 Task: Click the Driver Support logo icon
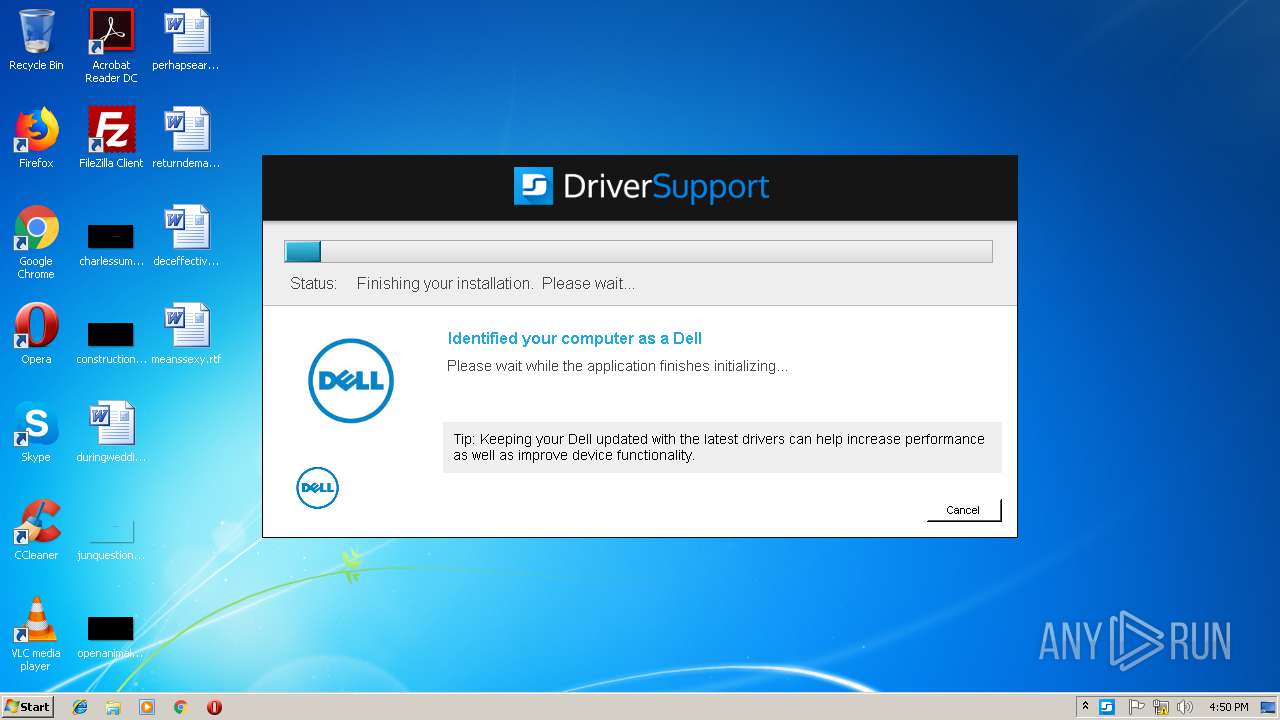533,186
